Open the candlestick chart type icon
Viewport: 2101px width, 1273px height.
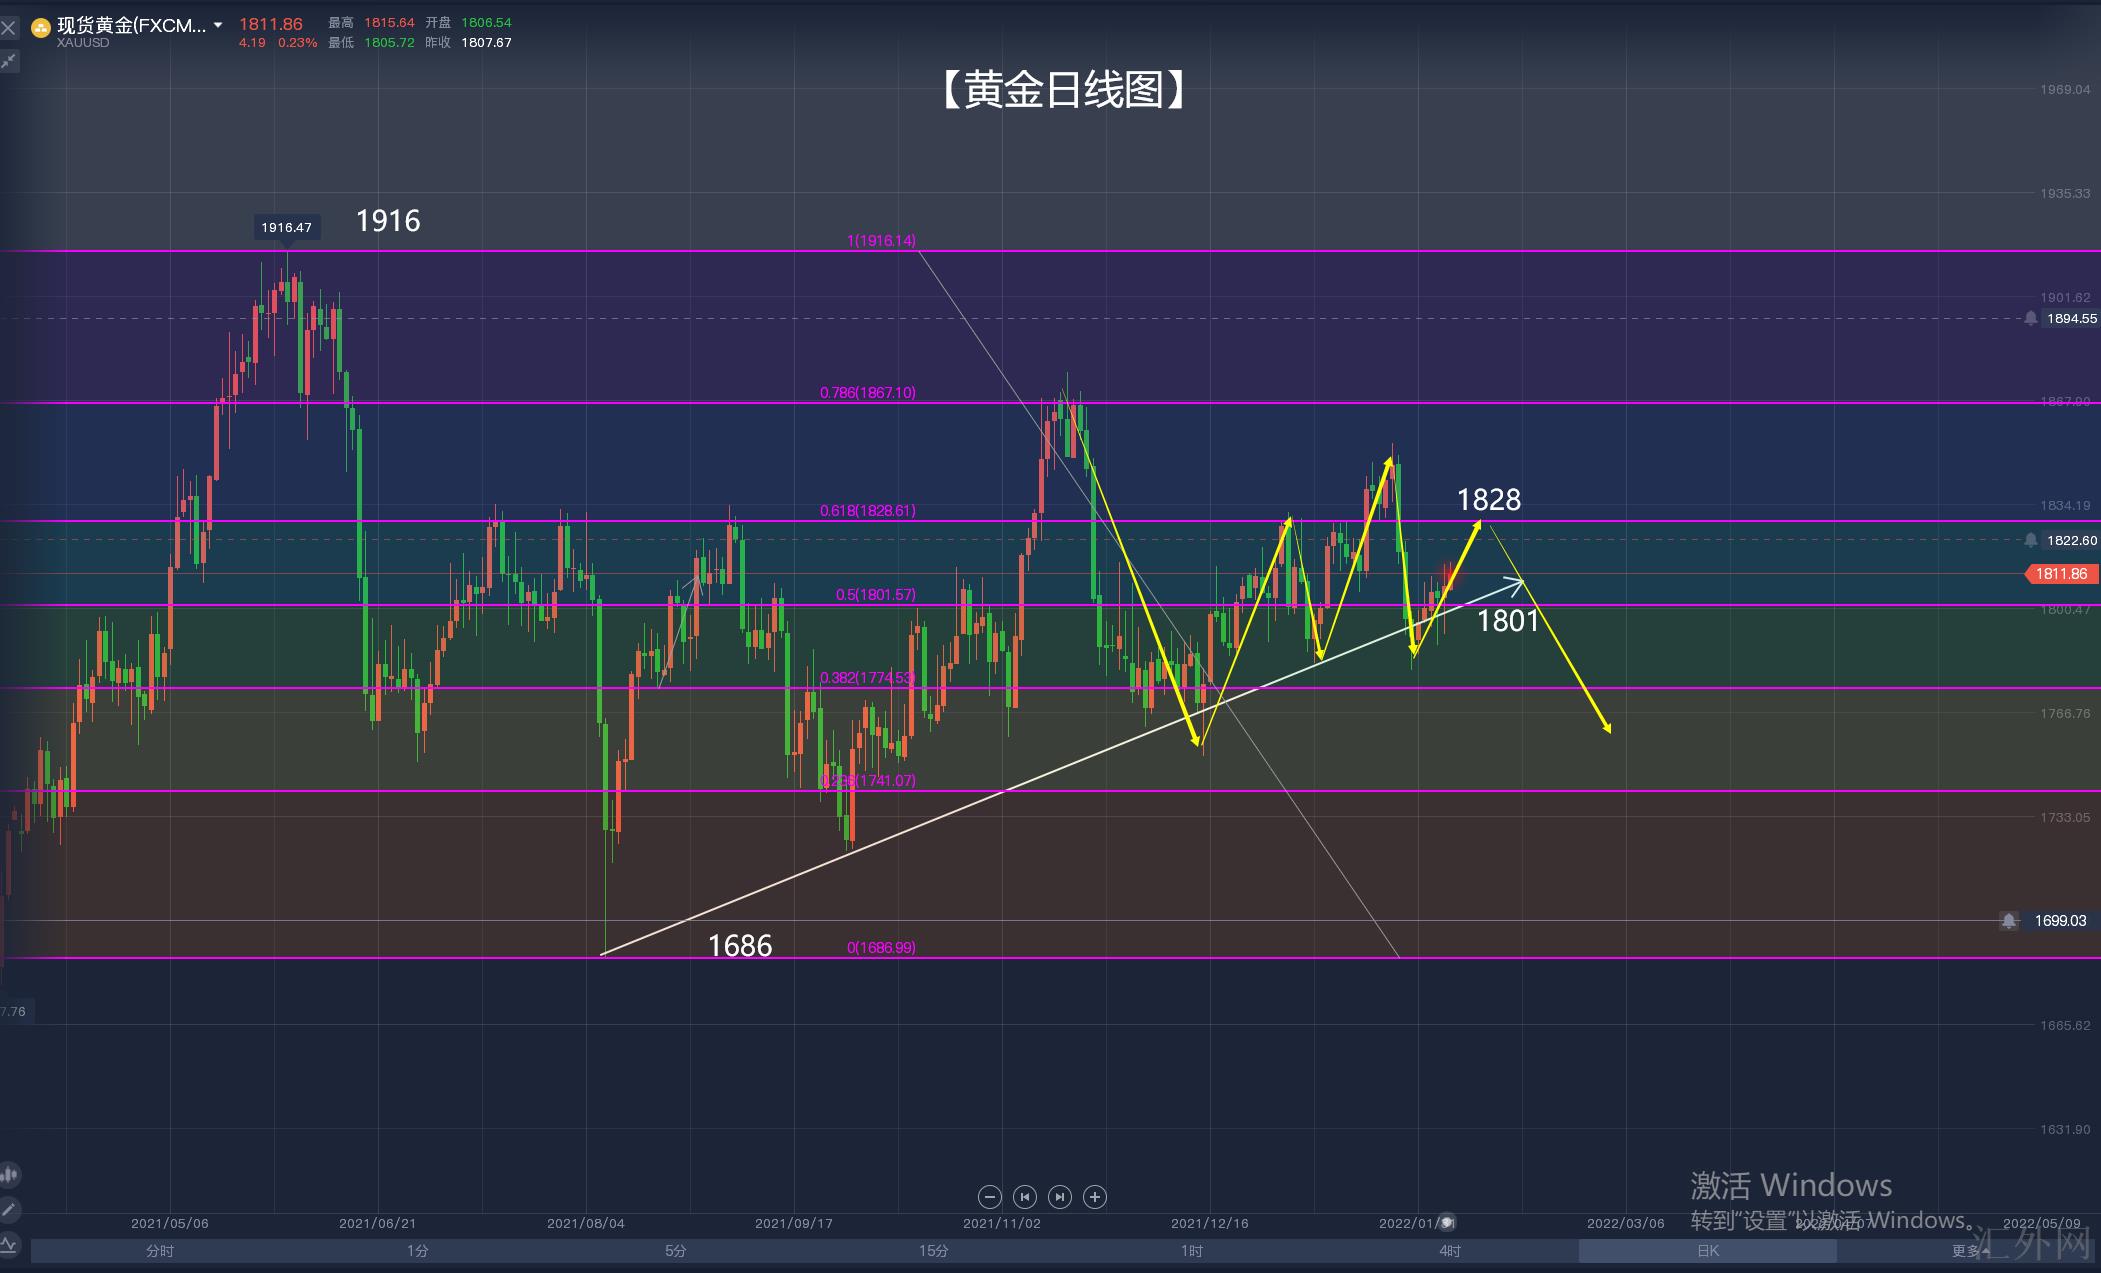9,1174
